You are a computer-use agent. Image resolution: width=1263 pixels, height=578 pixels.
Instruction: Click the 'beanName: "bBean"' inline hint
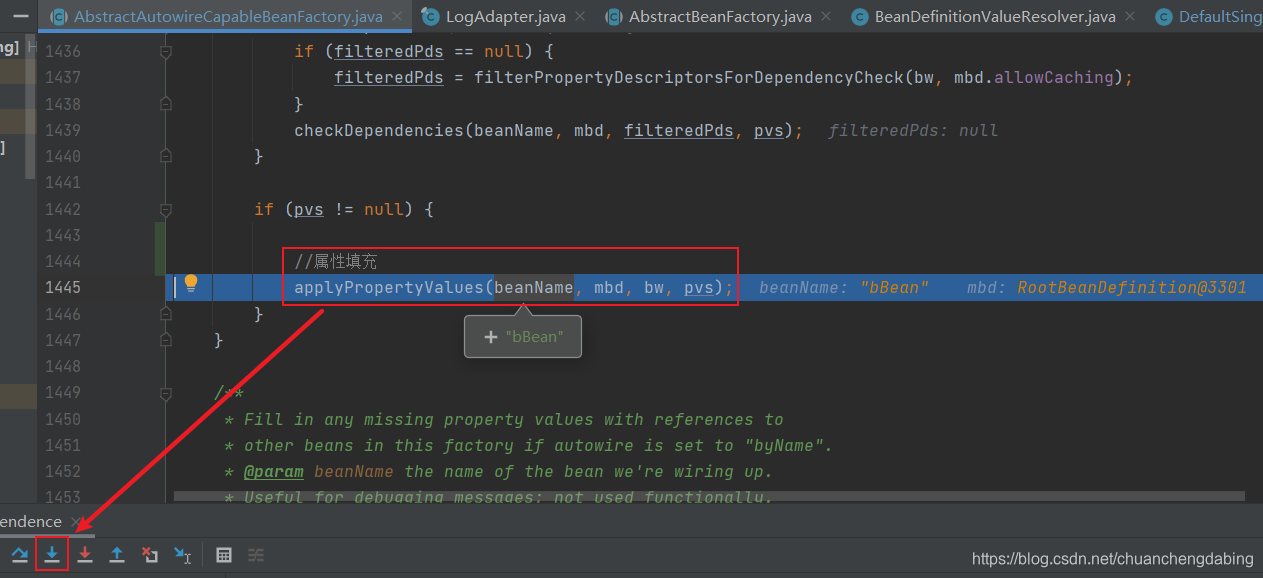[x=844, y=287]
